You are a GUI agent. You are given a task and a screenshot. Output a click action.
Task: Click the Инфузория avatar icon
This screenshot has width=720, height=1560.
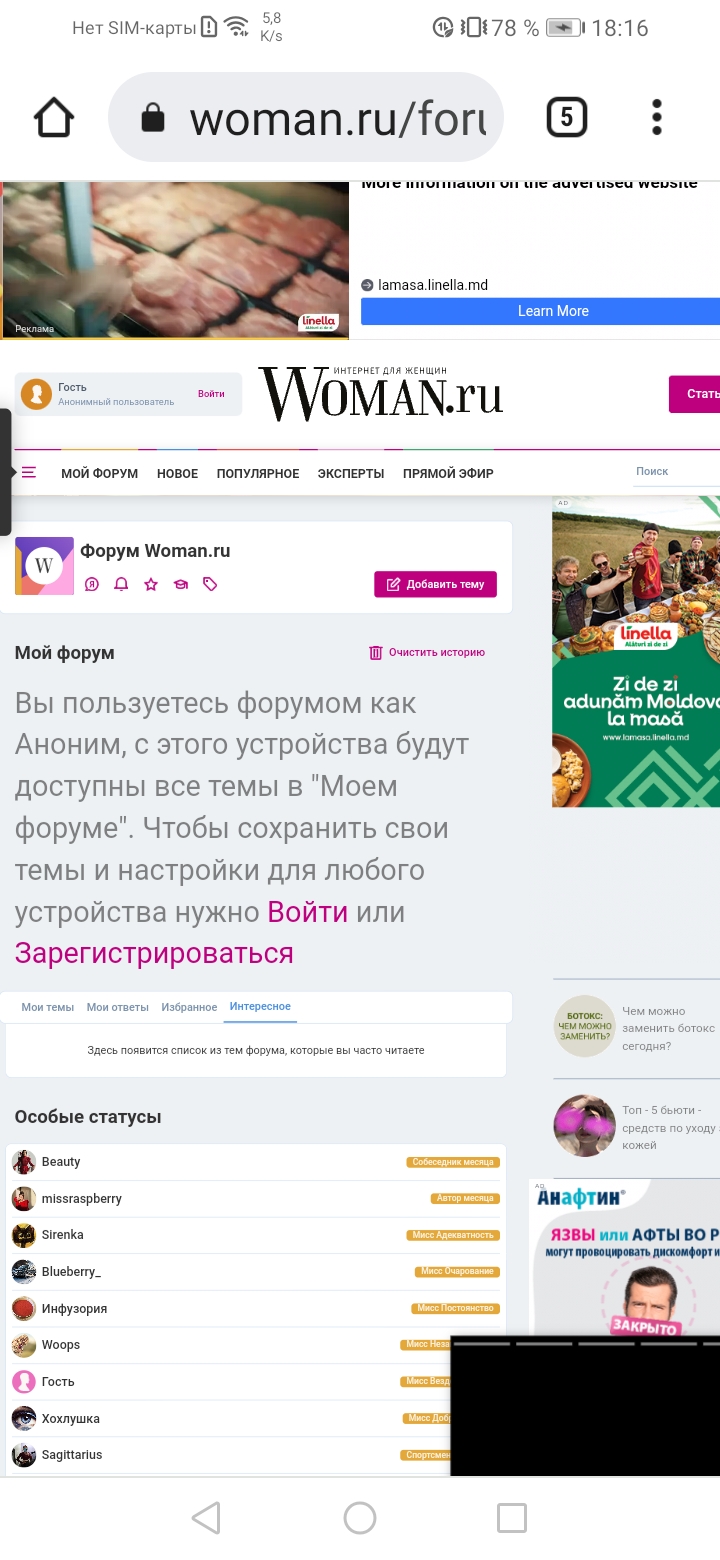pos(24,1308)
